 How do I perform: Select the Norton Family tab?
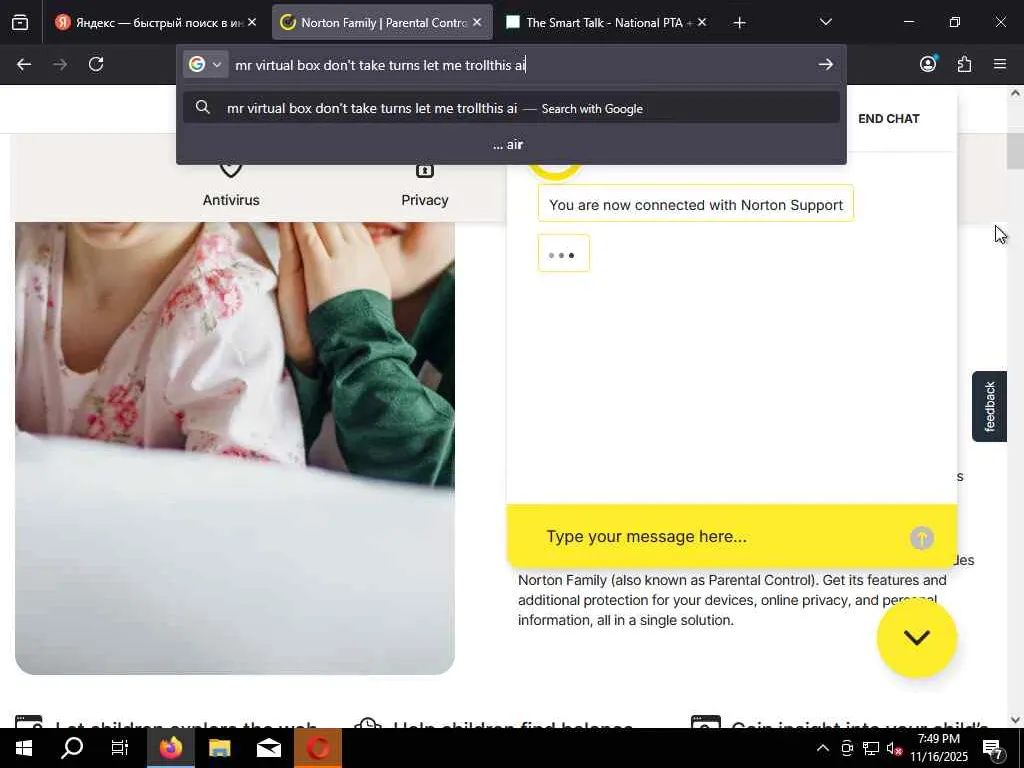[382, 23]
